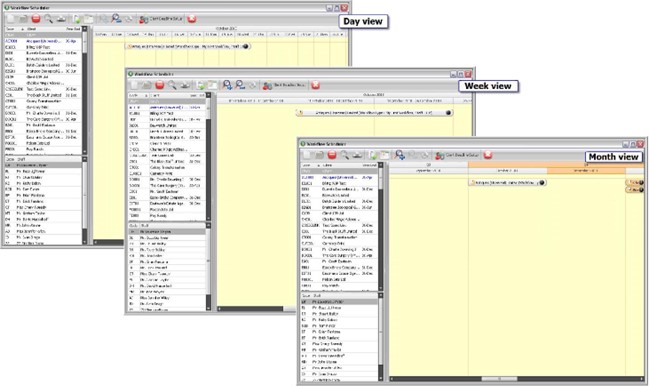Open the magnifier search tool in Week view window
Screen dimensions: 649x386
pyautogui.click(x=172, y=85)
